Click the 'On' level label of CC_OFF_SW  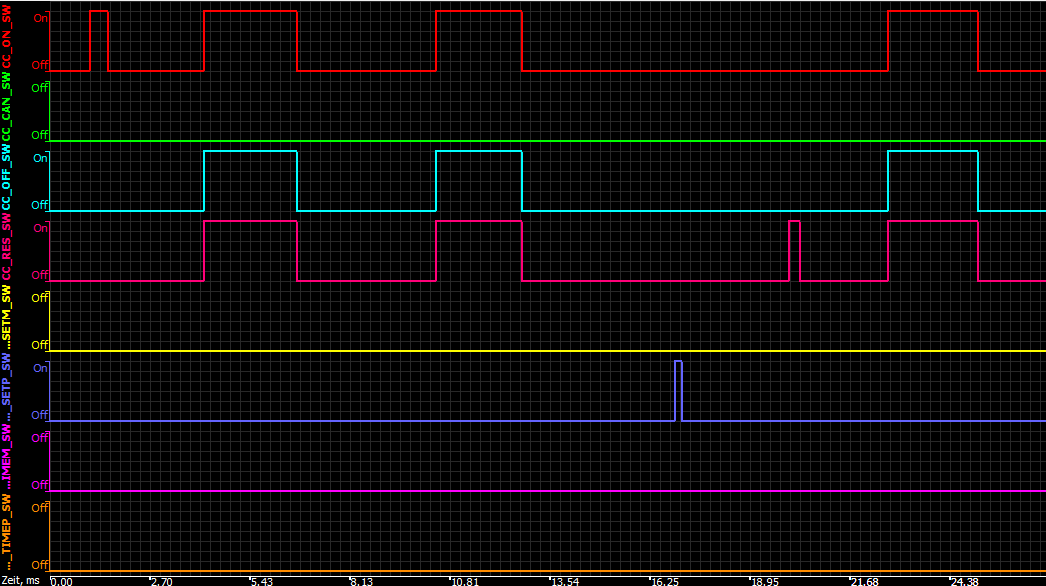pyautogui.click(x=40, y=158)
